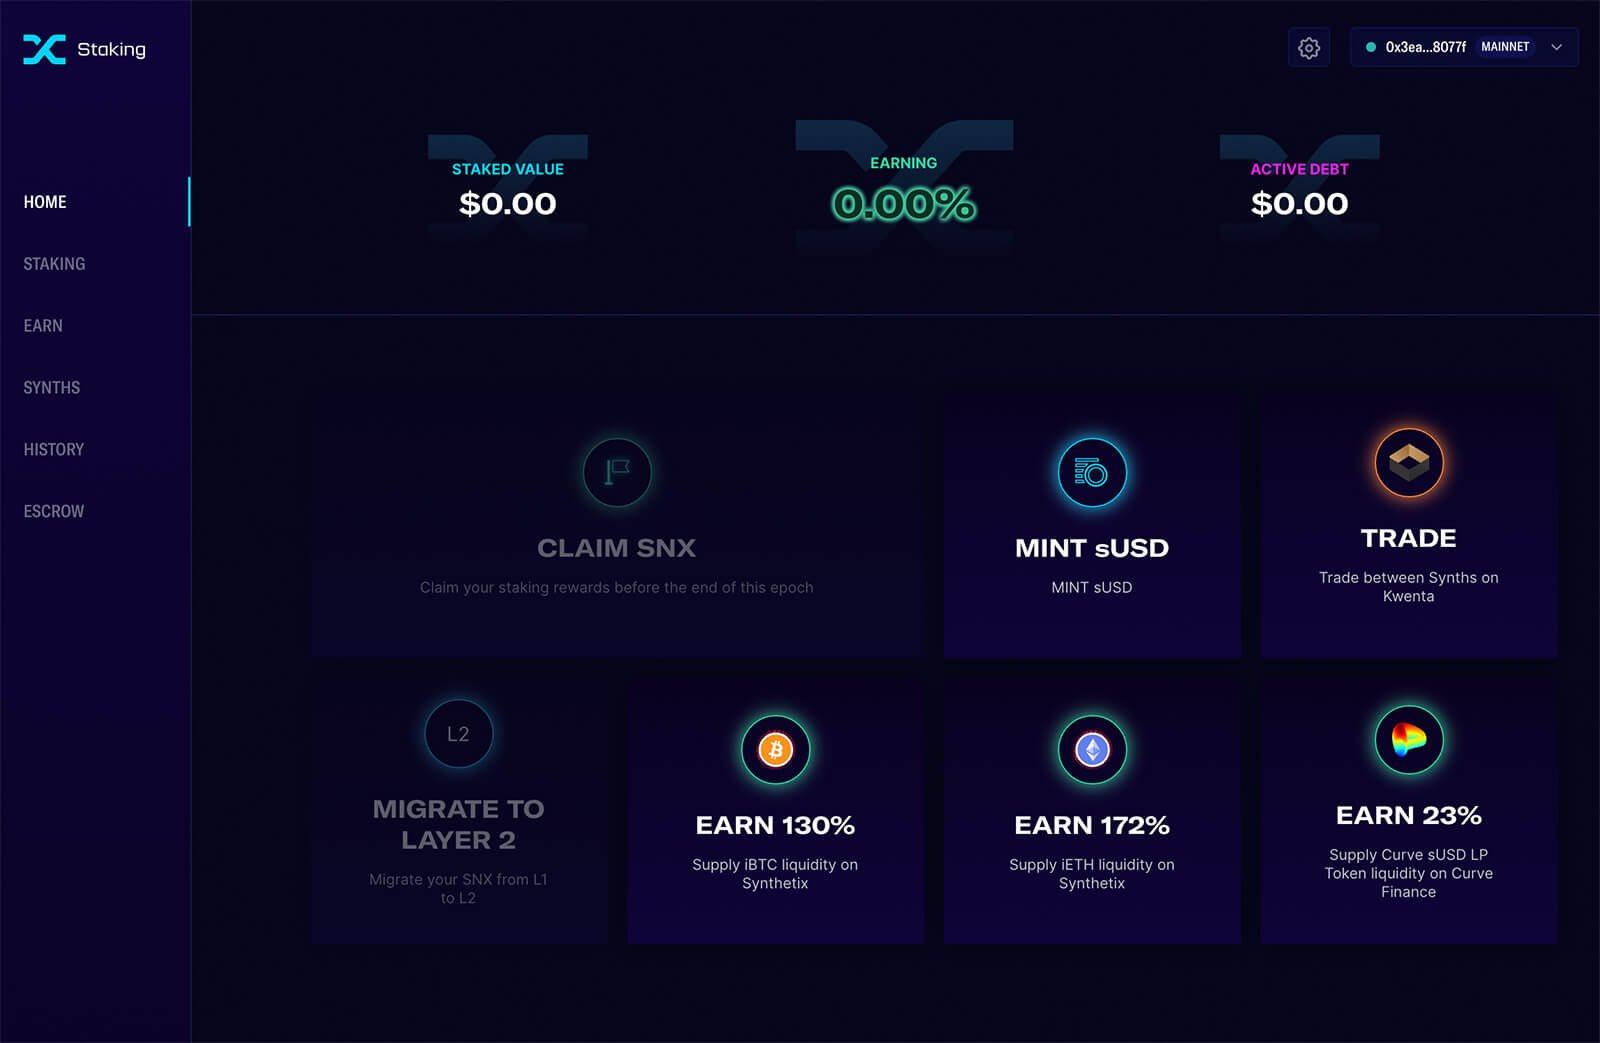Click the EARNING 0.00% percentage display
The height and width of the screenshot is (1043, 1600).
(x=902, y=203)
